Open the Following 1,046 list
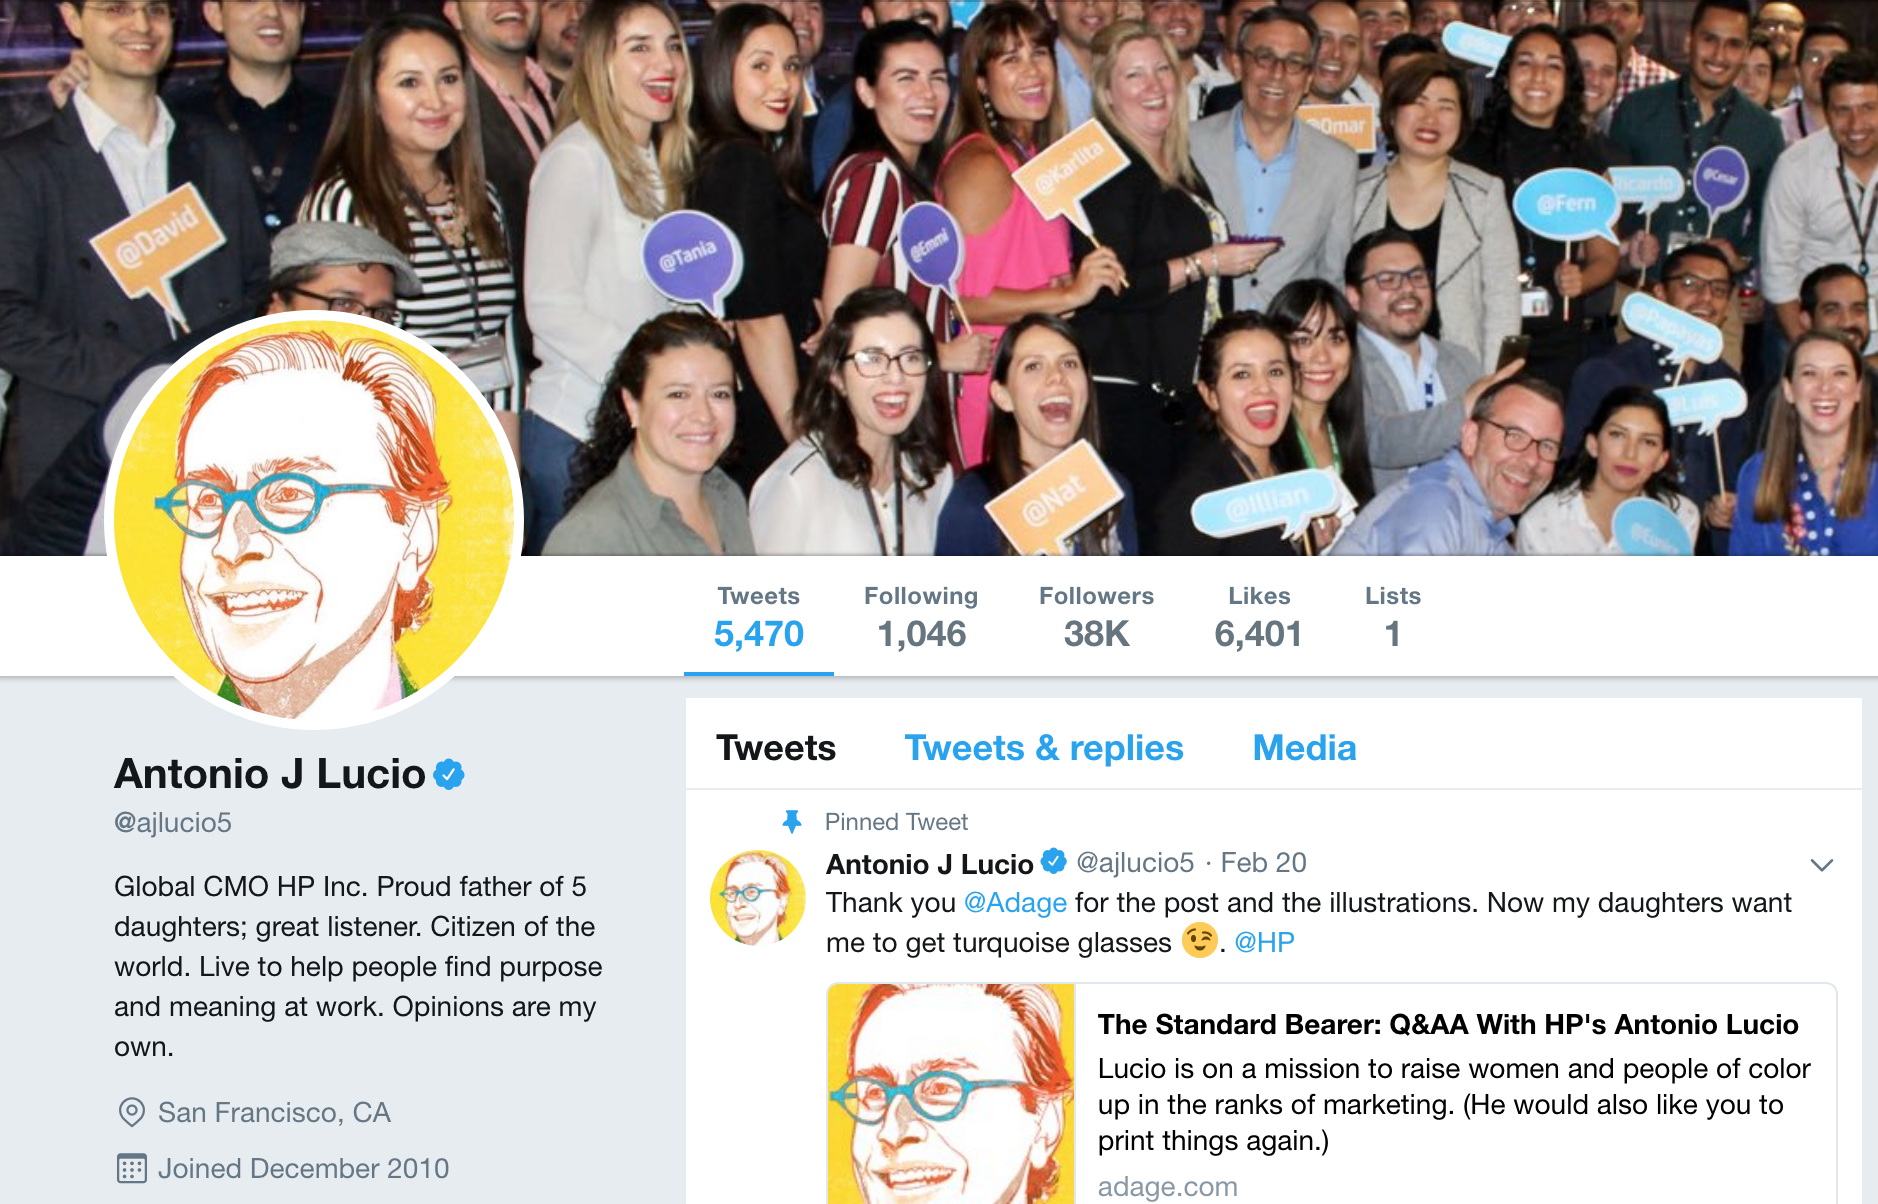 pyautogui.click(x=921, y=617)
